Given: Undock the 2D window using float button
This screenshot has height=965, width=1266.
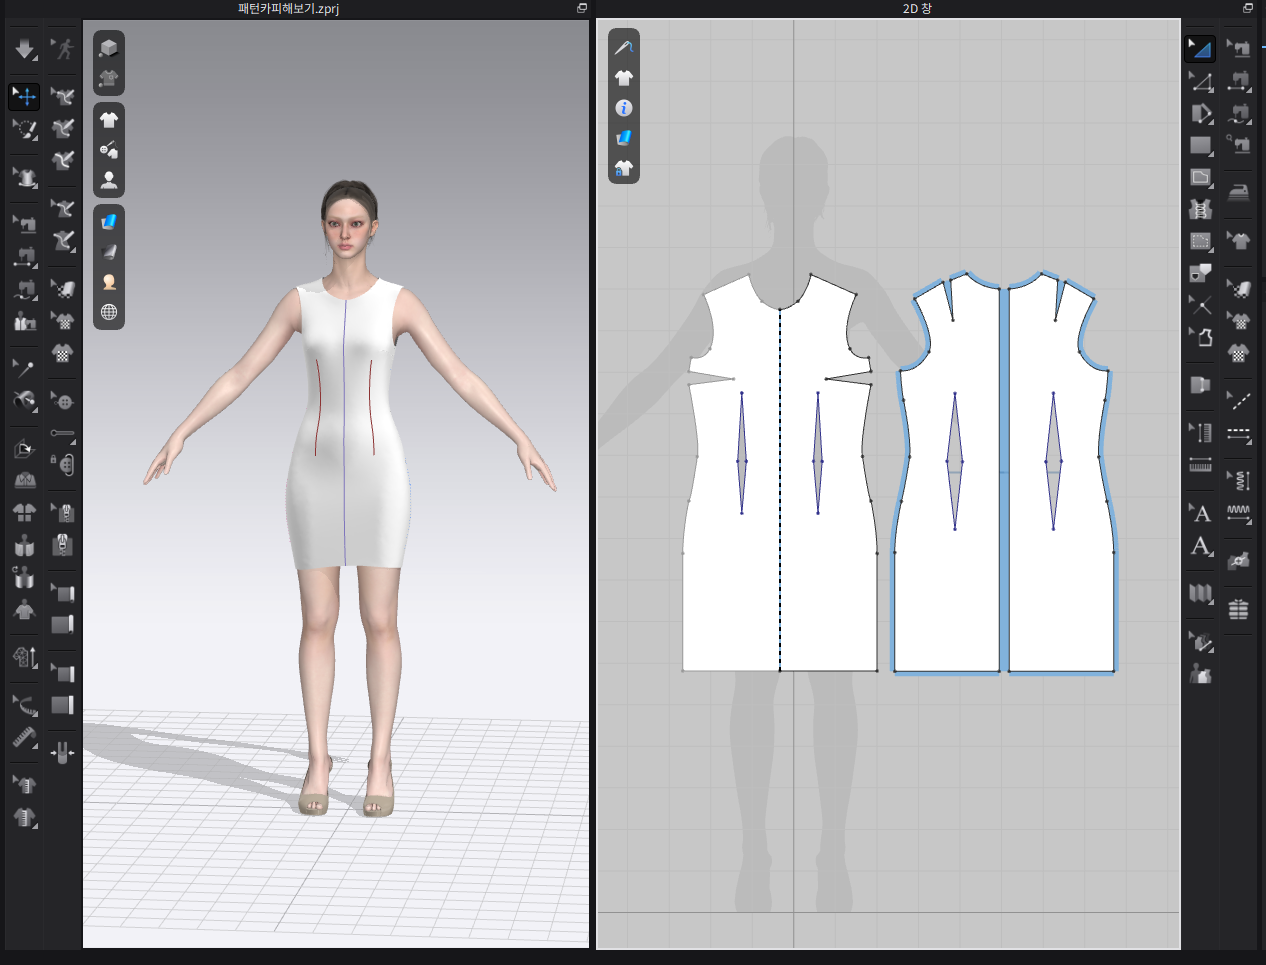Looking at the screenshot, I should [1247, 8].
